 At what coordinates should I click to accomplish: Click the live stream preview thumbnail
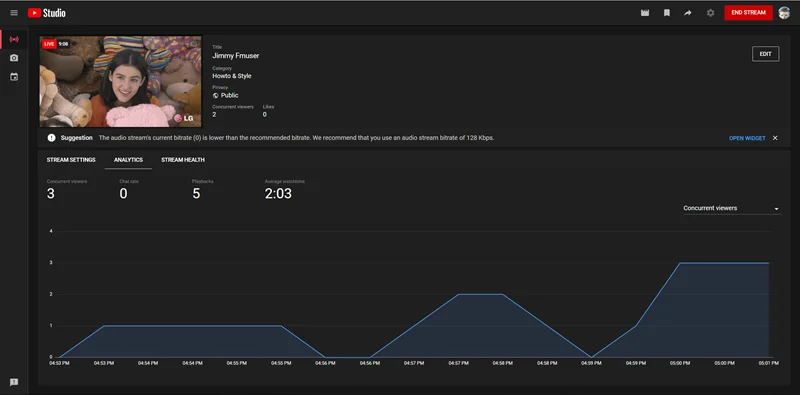coord(120,82)
